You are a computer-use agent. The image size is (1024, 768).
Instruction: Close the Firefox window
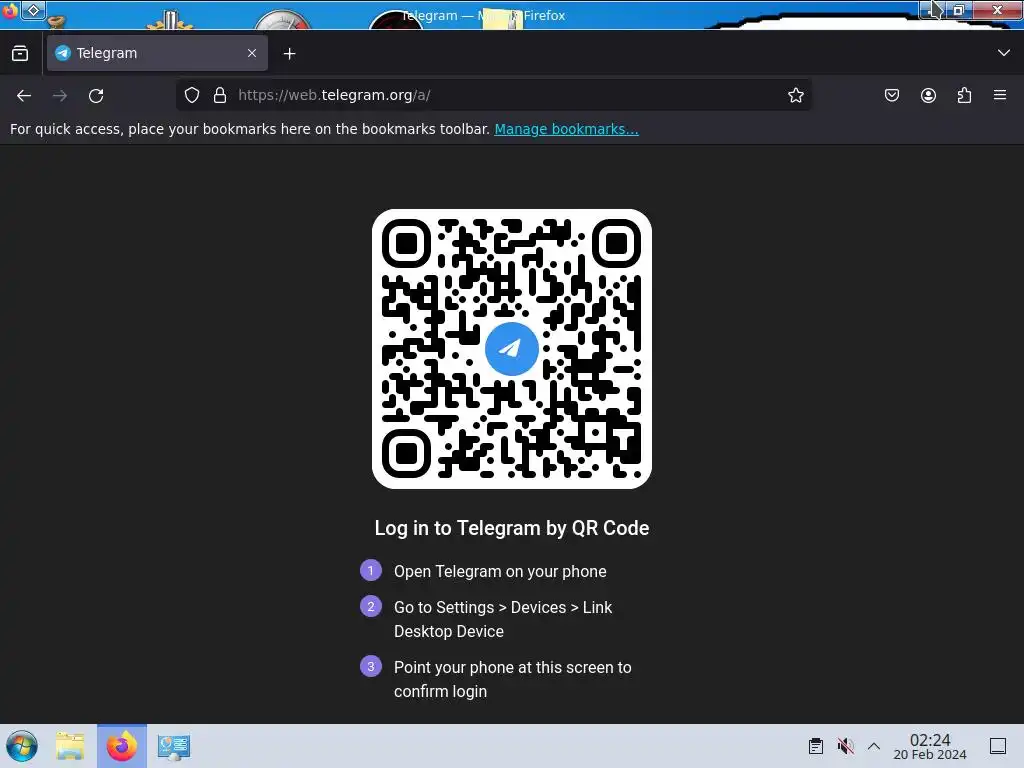998,10
